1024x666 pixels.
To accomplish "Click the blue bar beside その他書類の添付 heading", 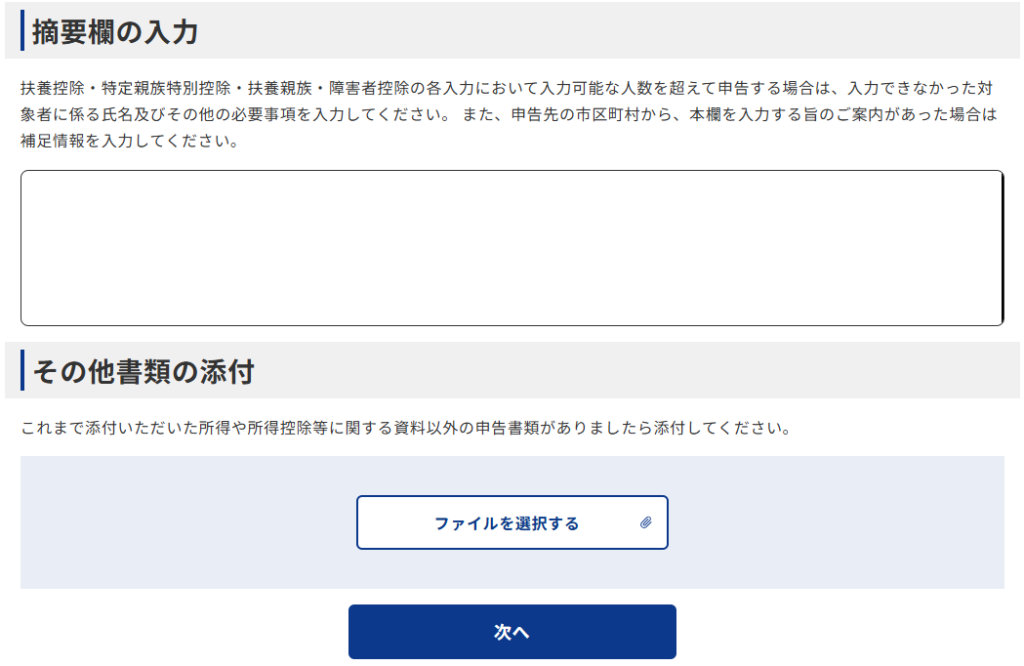I will [x=22, y=372].
